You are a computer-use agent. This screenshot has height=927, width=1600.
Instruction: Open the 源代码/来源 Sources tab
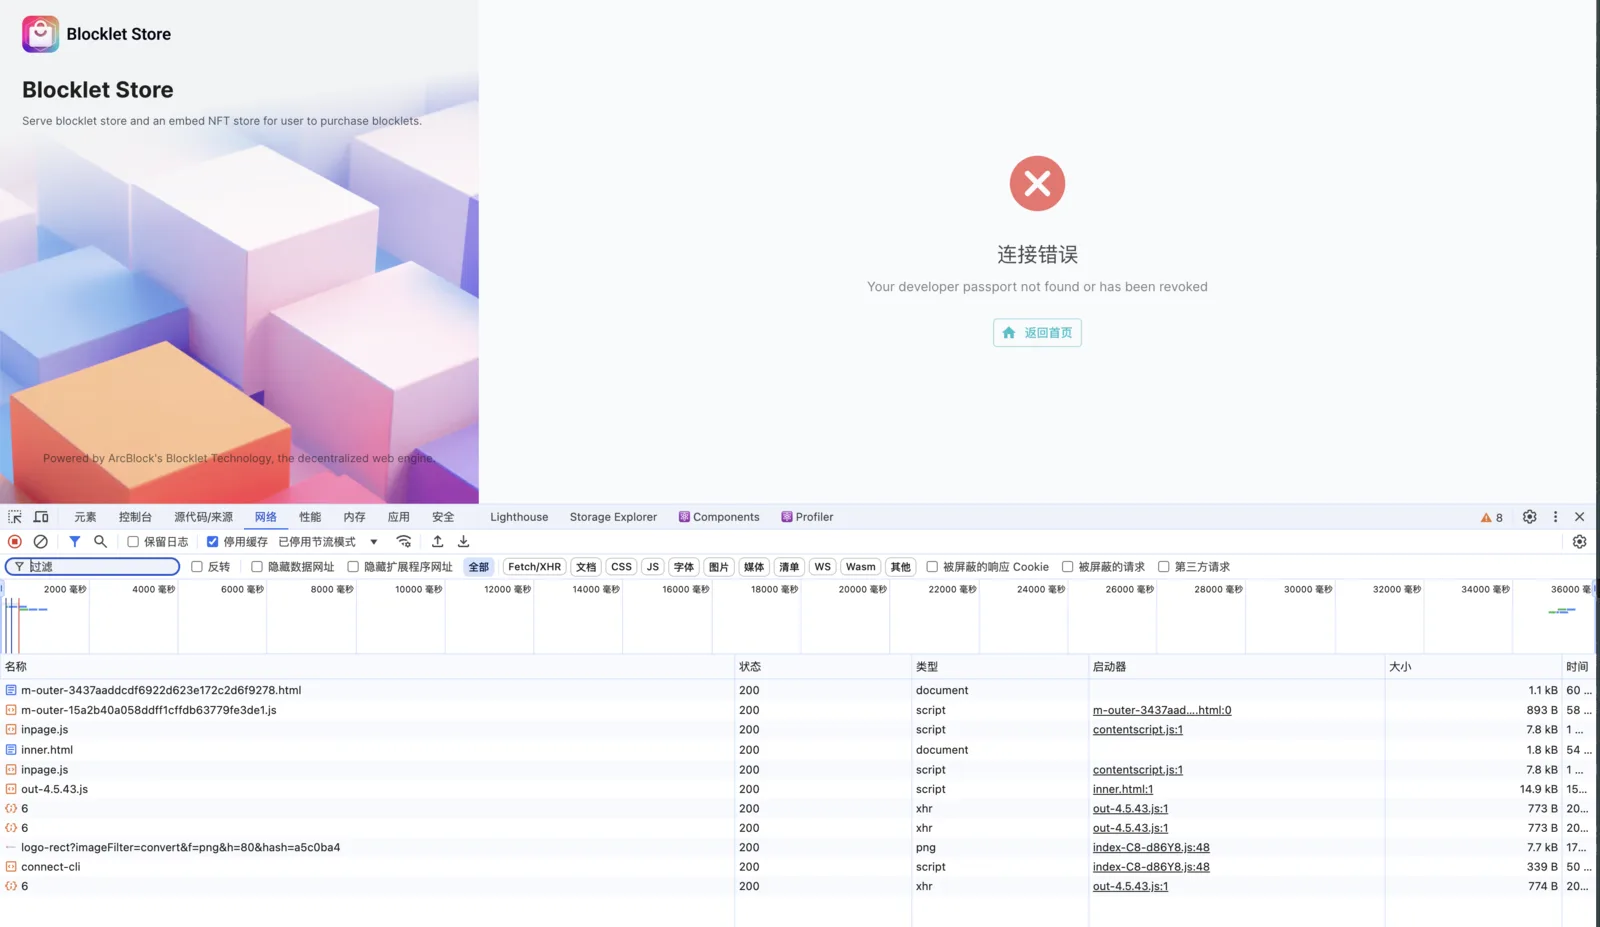point(203,517)
